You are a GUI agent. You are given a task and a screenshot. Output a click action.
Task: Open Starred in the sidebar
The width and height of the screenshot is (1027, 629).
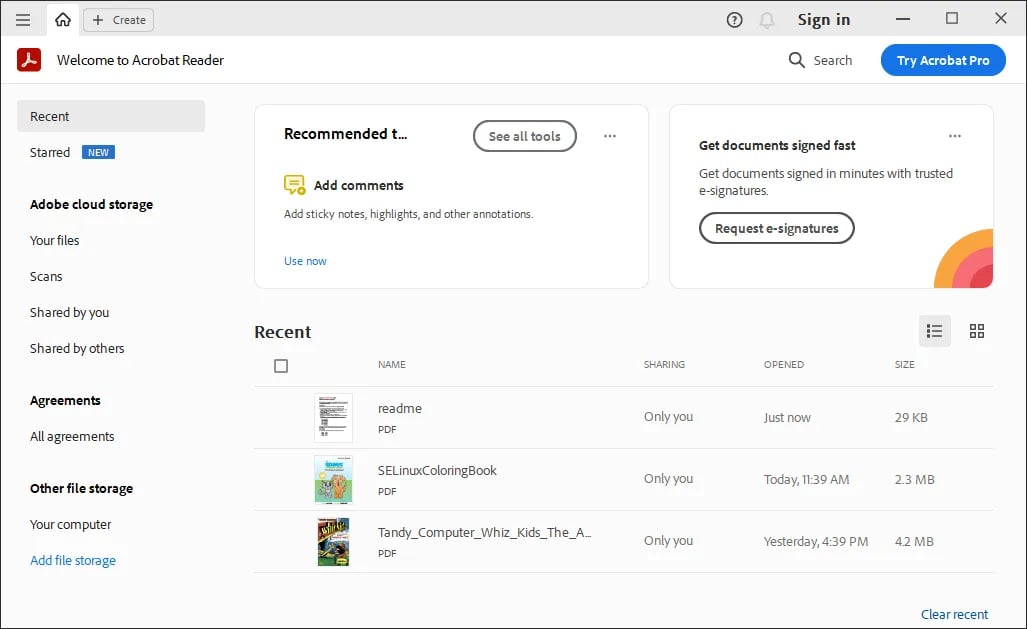pyautogui.click(x=50, y=152)
